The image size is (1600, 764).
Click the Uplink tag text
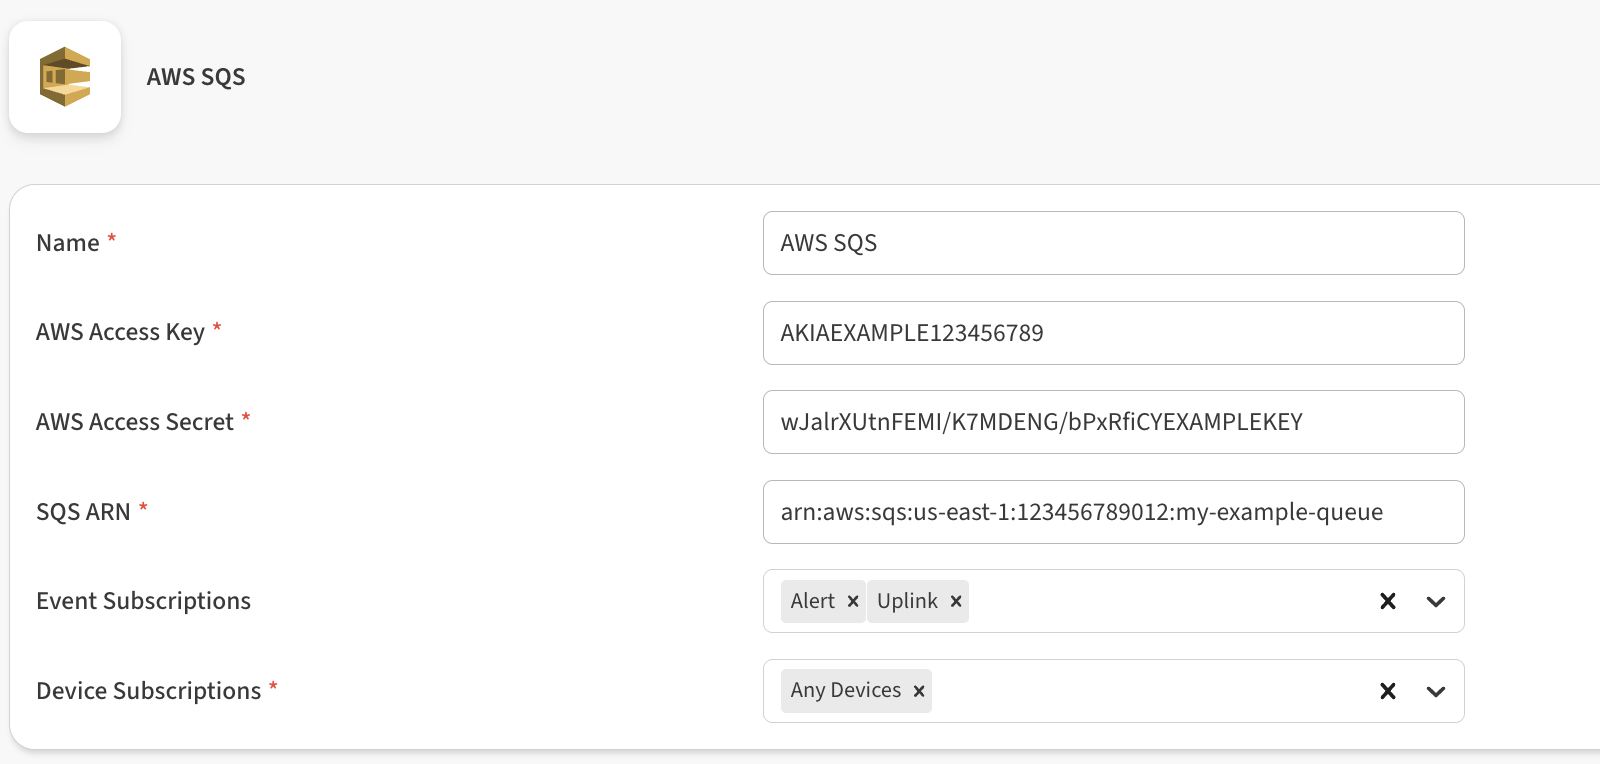tap(907, 601)
